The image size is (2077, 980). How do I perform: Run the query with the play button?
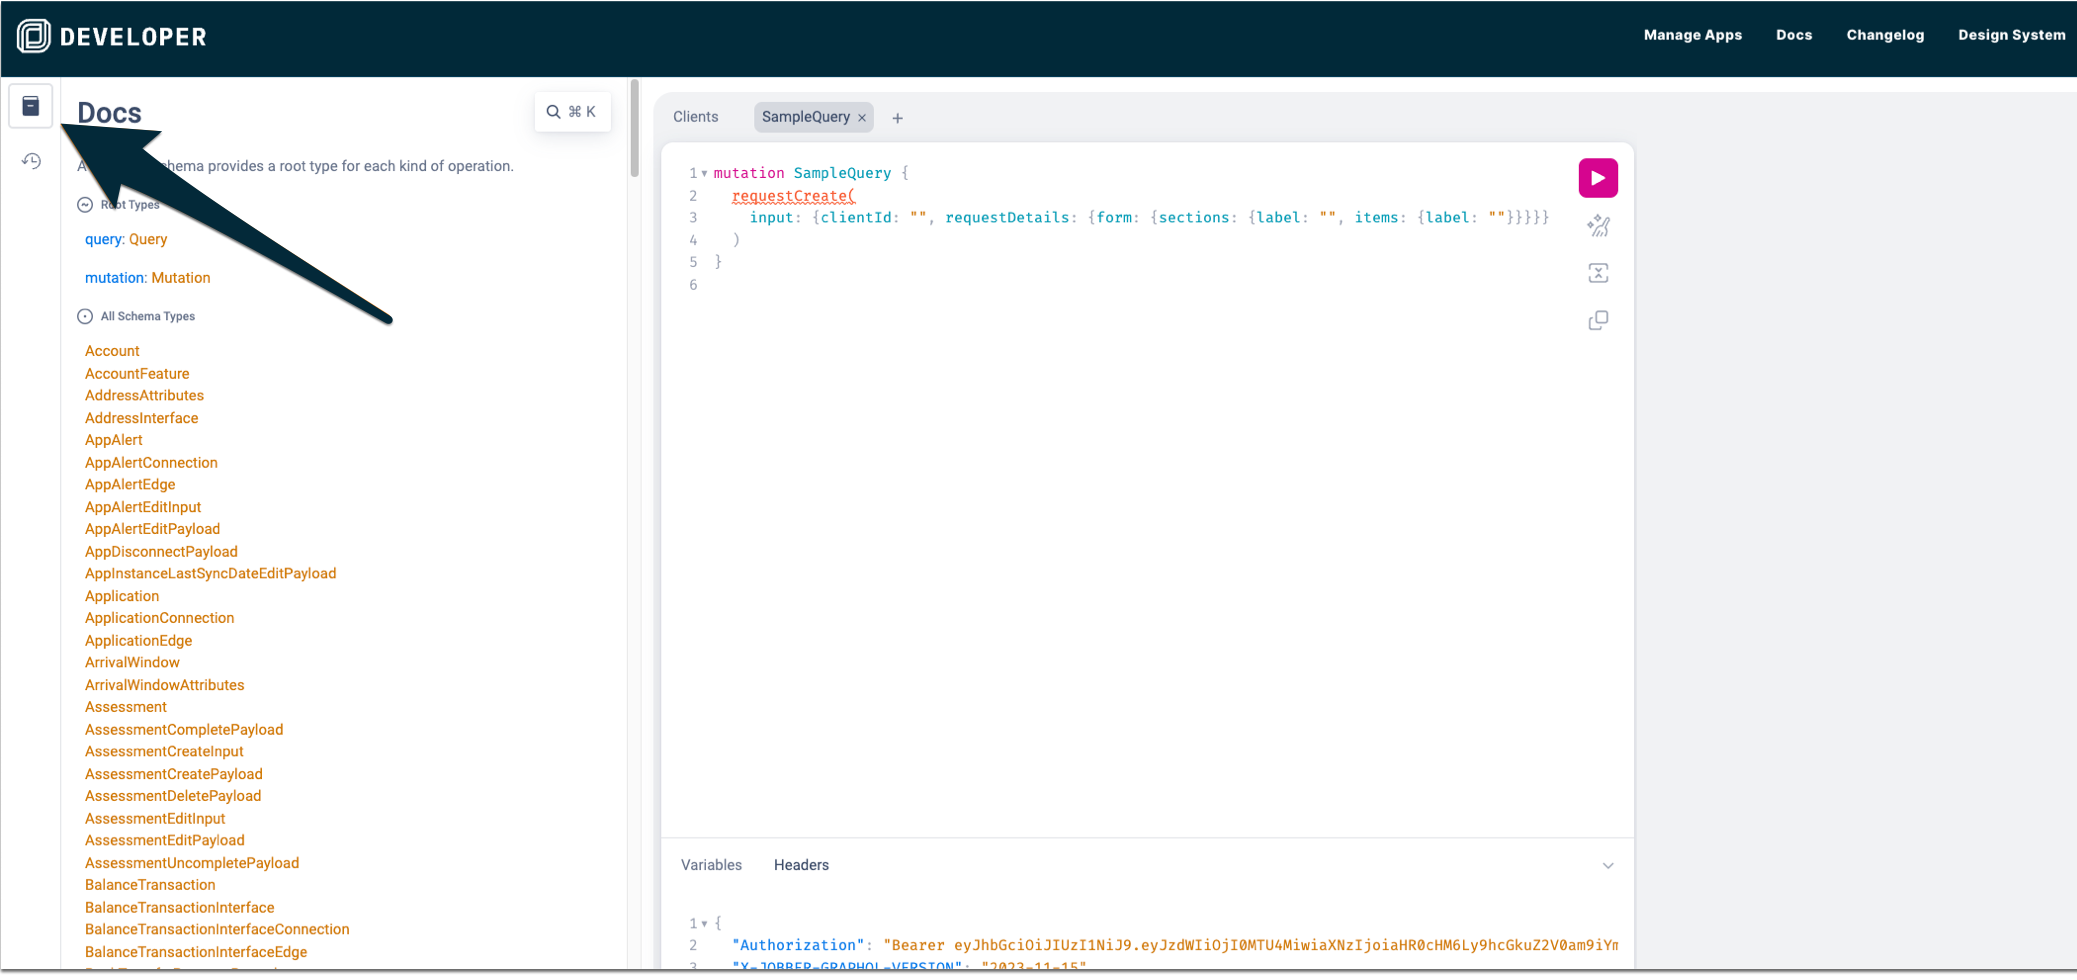pos(1597,178)
